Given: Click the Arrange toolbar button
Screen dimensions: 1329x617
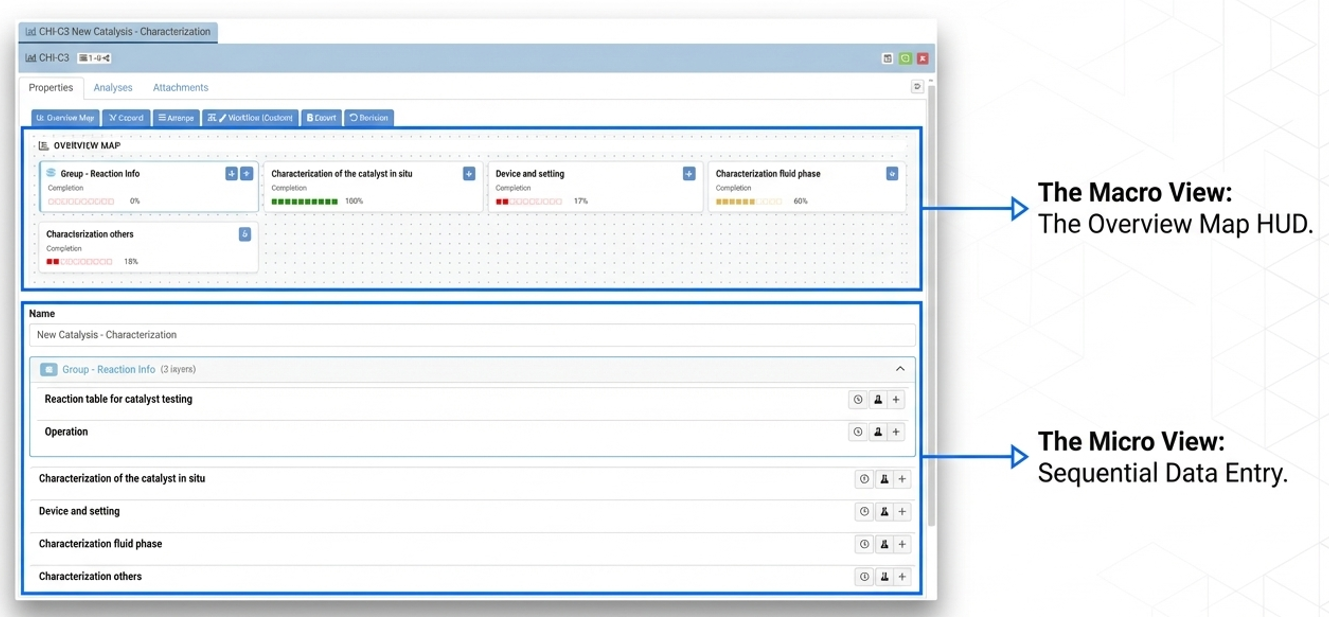Looking at the screenshot, I should pos(176,118).
